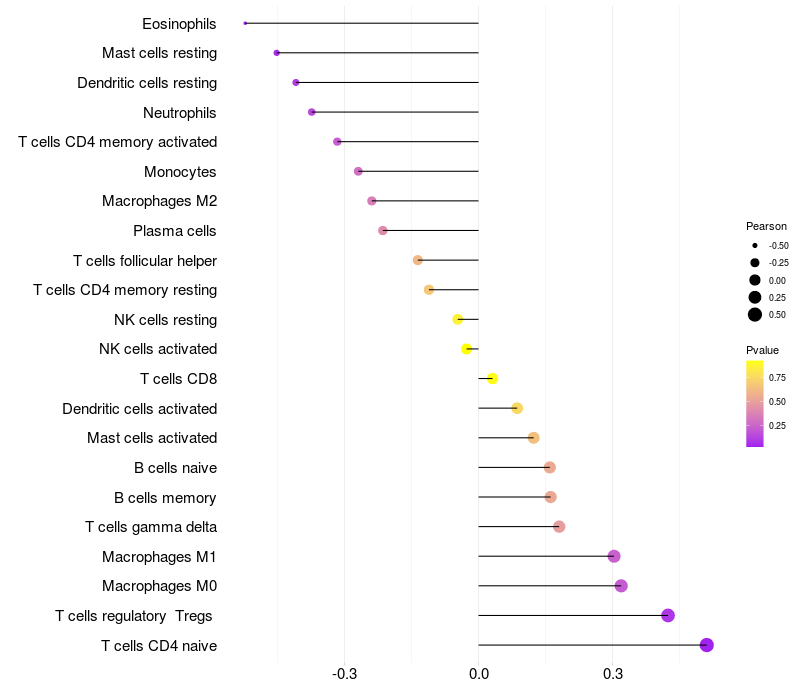
Task: Click the T cells gamma delta dot
Action: (x=559, y=527)
